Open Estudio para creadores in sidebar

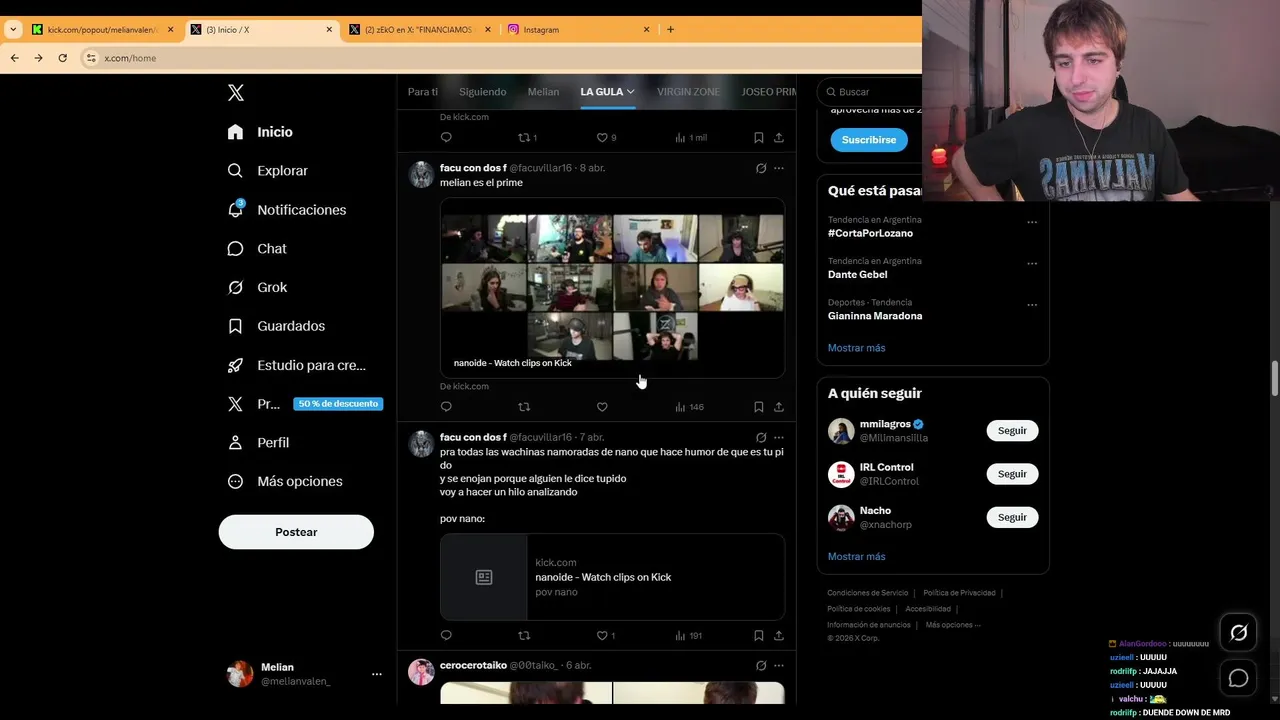coord(296,366)
